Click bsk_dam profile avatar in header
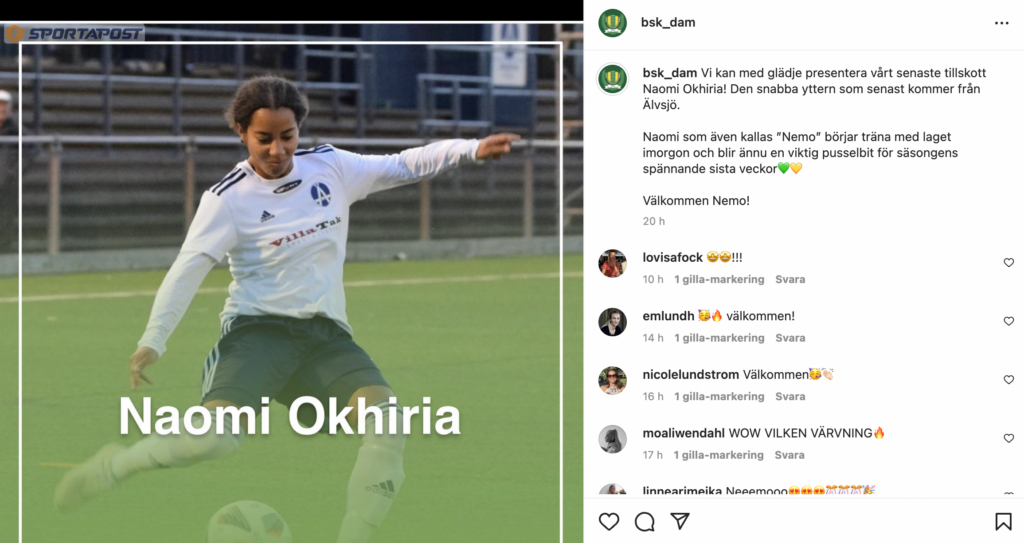1024x543 pixels. click(613, 23)
